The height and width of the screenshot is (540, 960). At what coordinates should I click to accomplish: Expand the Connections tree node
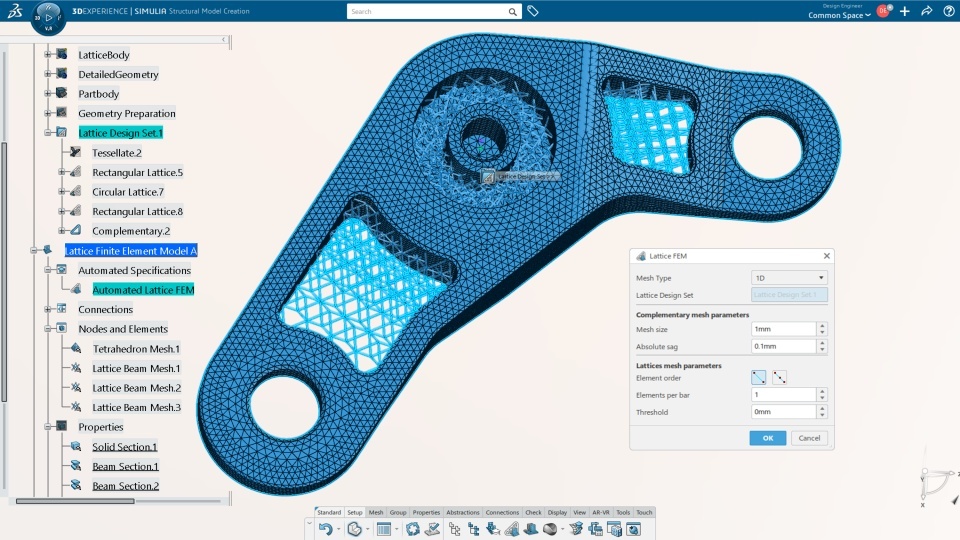[x=48, y=309]
